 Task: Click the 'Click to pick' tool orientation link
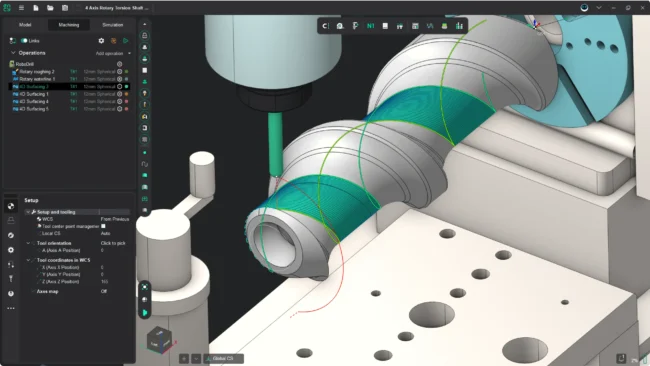[113, 243]
